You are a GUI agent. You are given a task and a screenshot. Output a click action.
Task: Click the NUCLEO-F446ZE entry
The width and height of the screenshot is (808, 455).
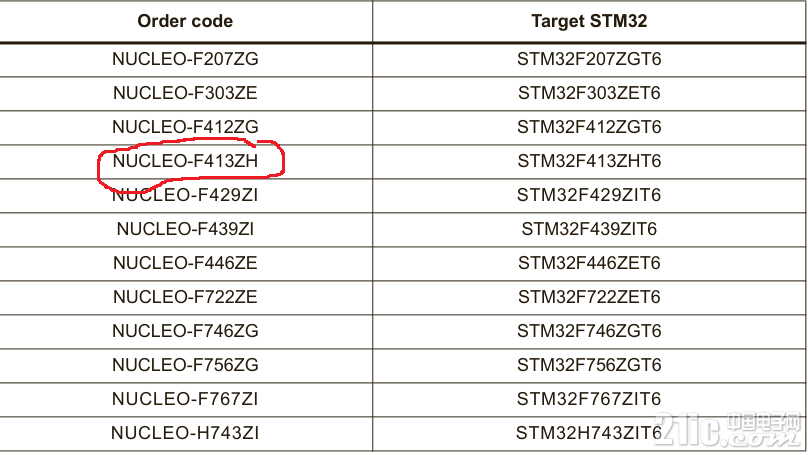pyautogui.click(x=185, y=263)
